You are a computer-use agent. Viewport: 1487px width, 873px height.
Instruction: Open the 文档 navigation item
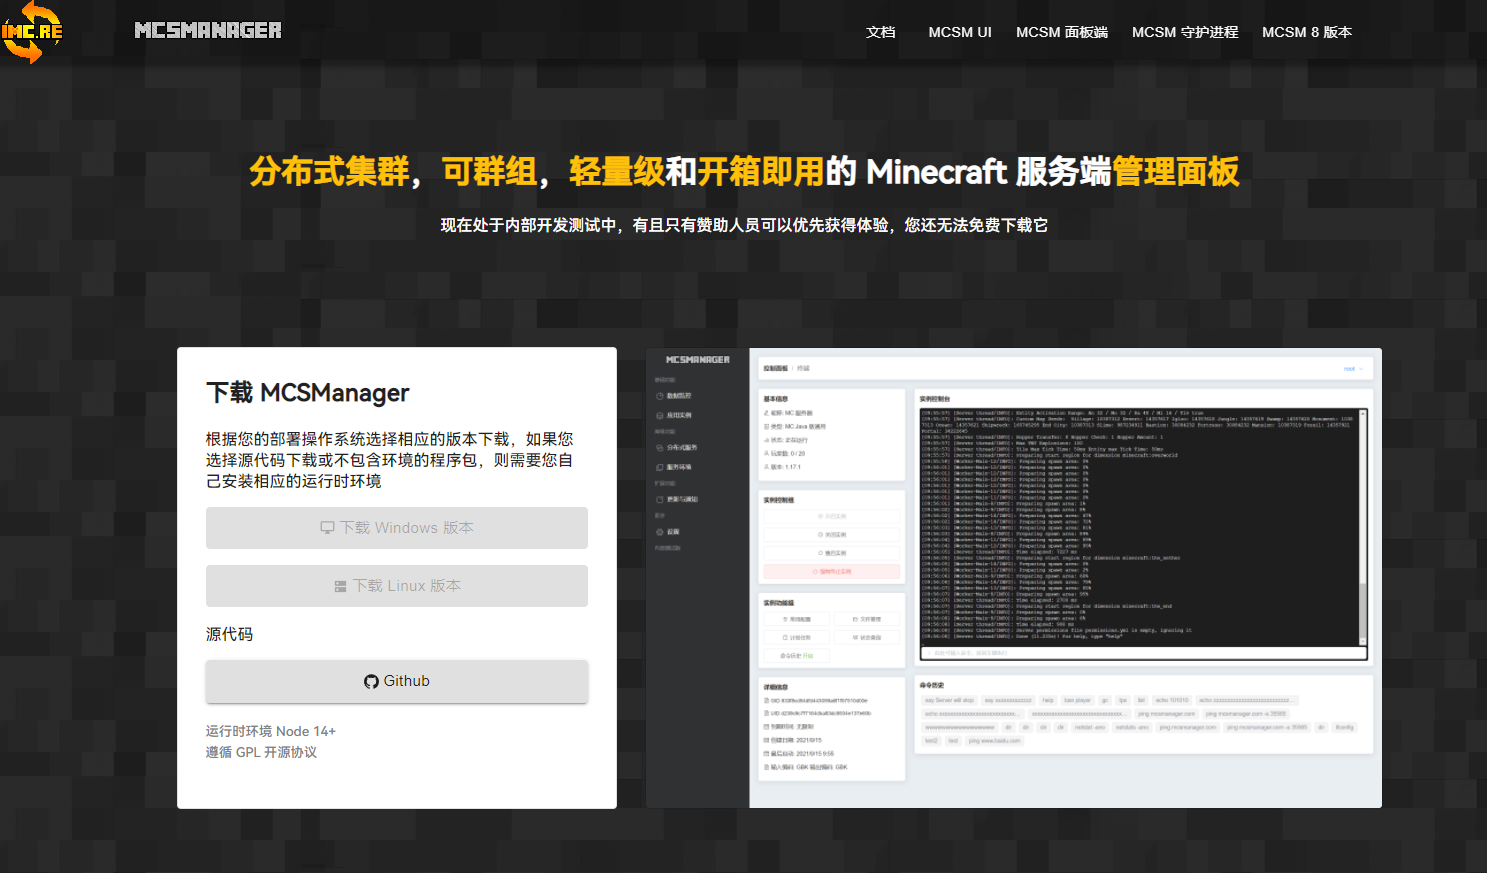(x=880, y=32)
